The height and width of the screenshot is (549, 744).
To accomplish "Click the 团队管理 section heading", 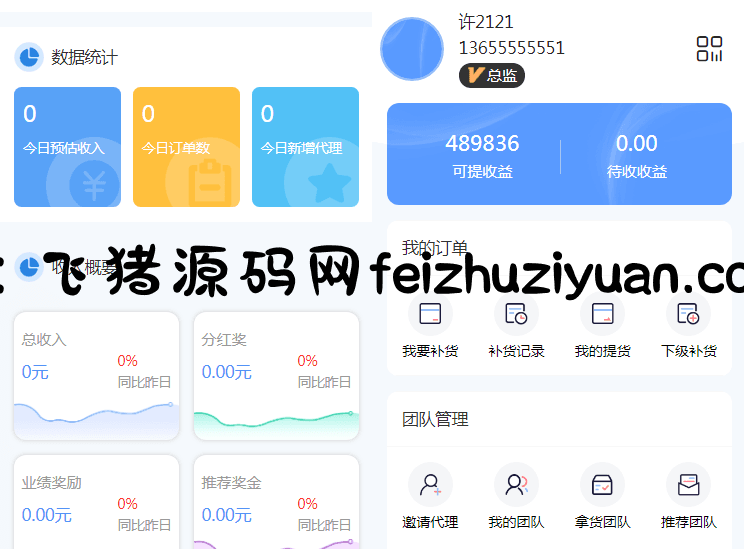I will coord(435,419).
